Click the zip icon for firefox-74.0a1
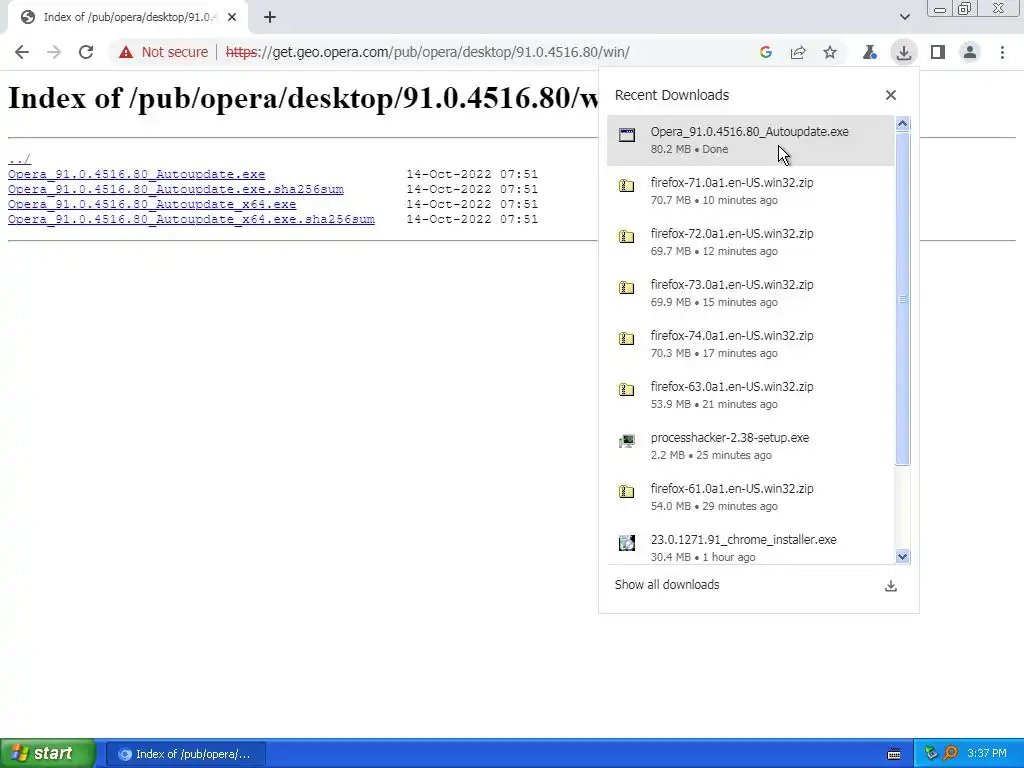 627,338
